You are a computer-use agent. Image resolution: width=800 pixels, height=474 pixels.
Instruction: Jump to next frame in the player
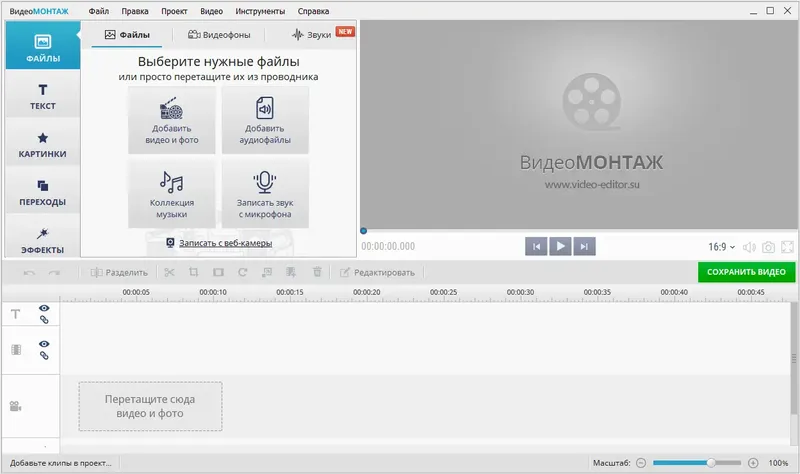tap(584, 246)
